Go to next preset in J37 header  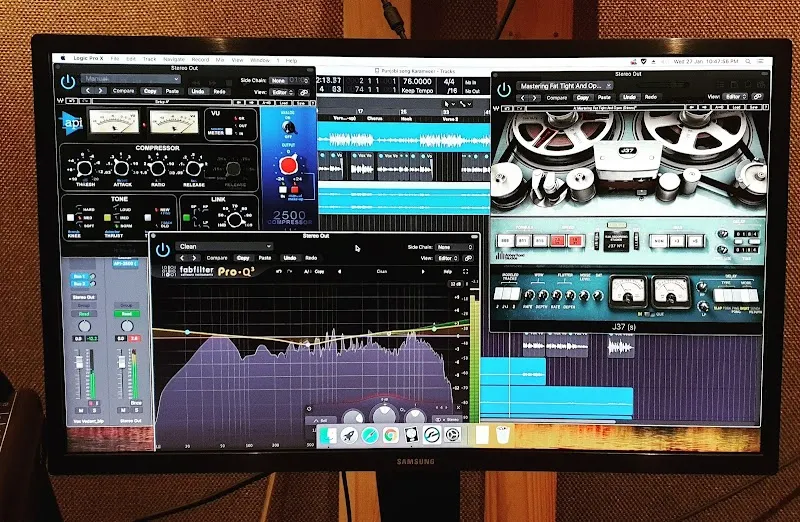click(535, 97)
